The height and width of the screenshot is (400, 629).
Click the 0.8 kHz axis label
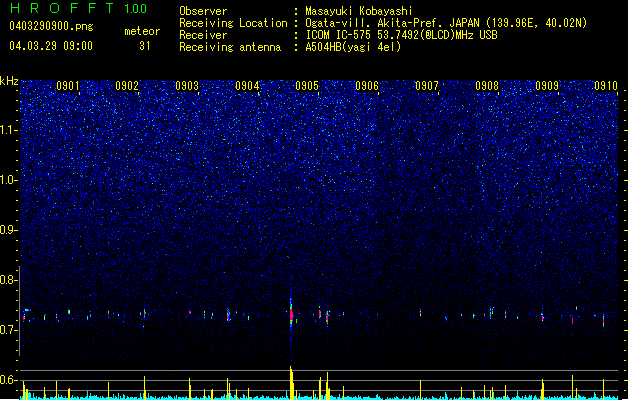pos(9,280)
